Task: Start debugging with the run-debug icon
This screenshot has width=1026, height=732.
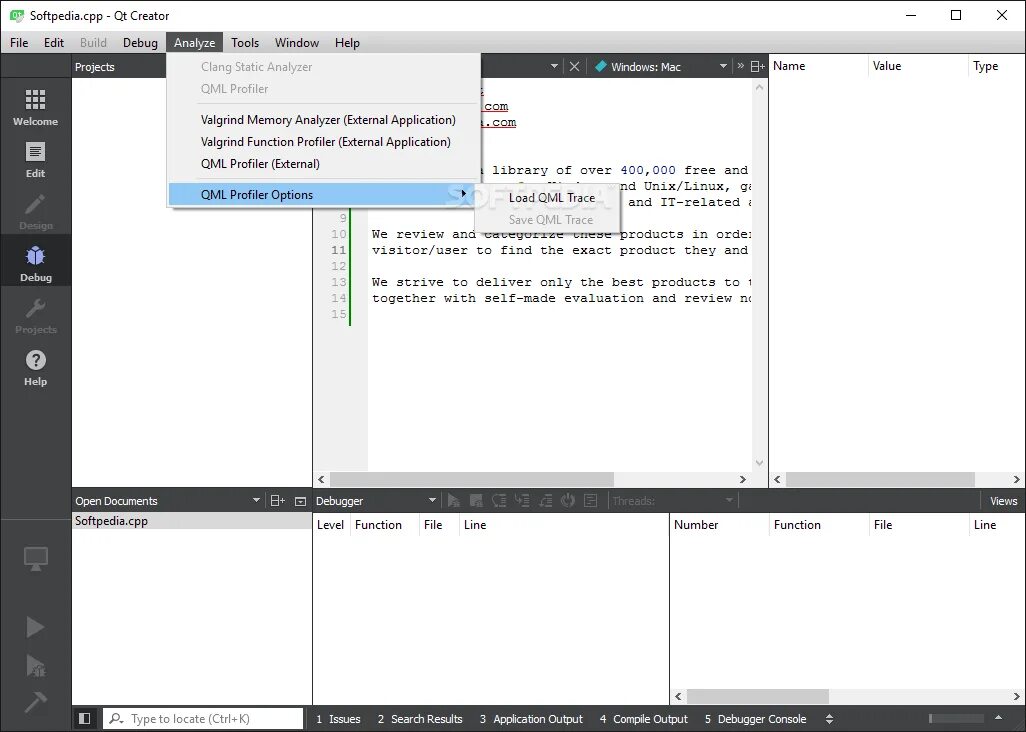Action: pyautogui.click(x=35, y=665)
